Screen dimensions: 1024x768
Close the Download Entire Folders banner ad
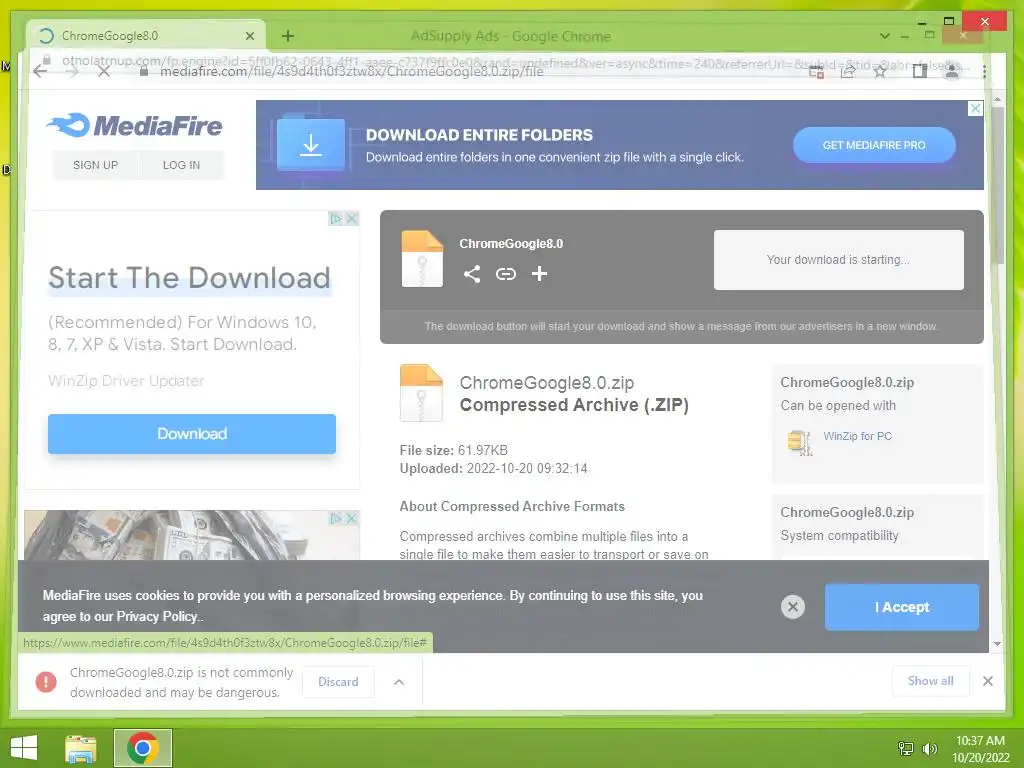975,108
